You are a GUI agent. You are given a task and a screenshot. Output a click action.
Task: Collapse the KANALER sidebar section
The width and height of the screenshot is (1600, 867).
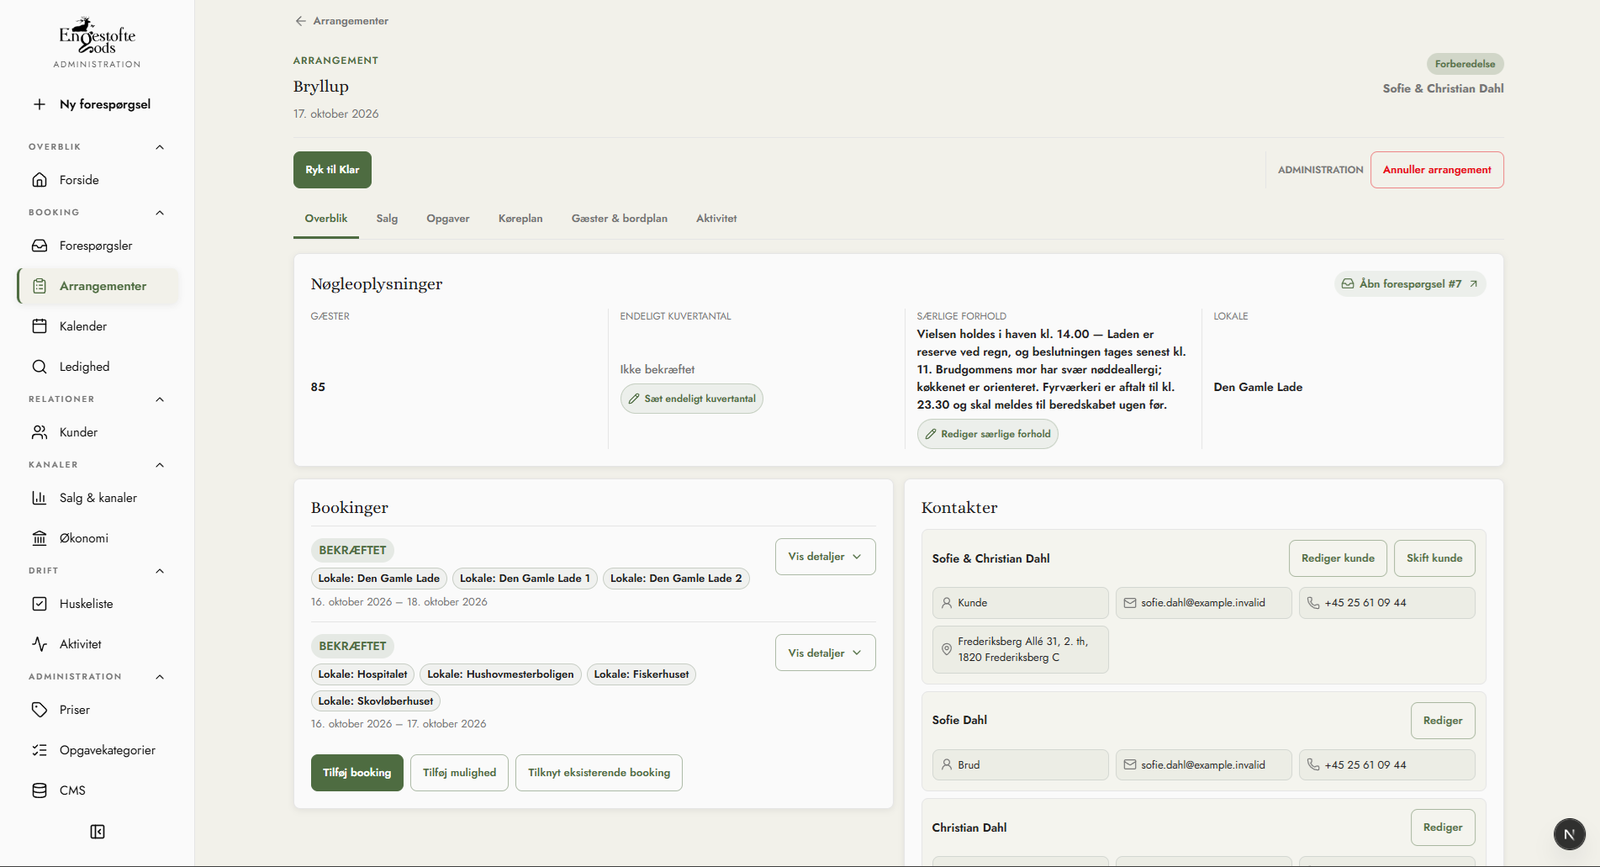(159, 465)
